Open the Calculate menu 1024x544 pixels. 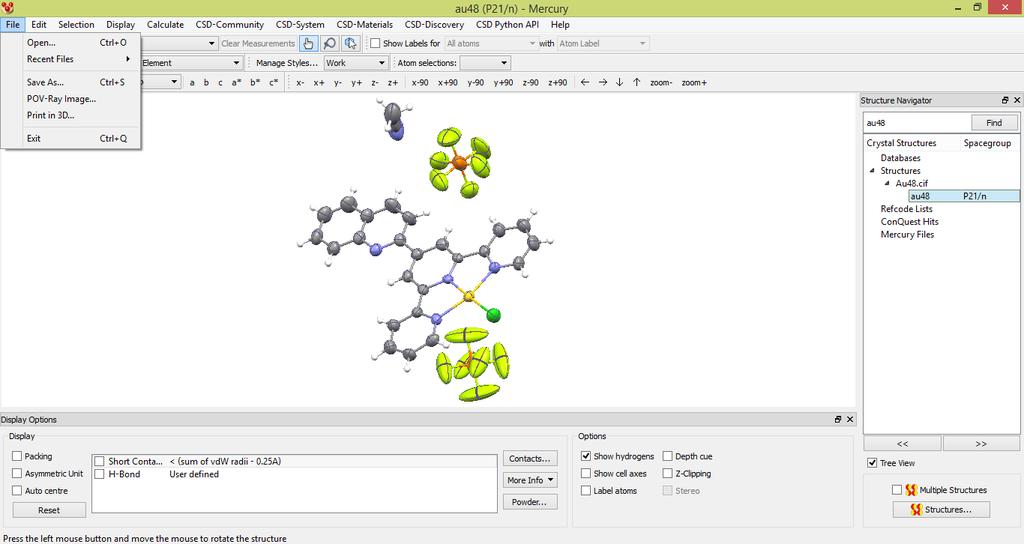pos(165,24)
